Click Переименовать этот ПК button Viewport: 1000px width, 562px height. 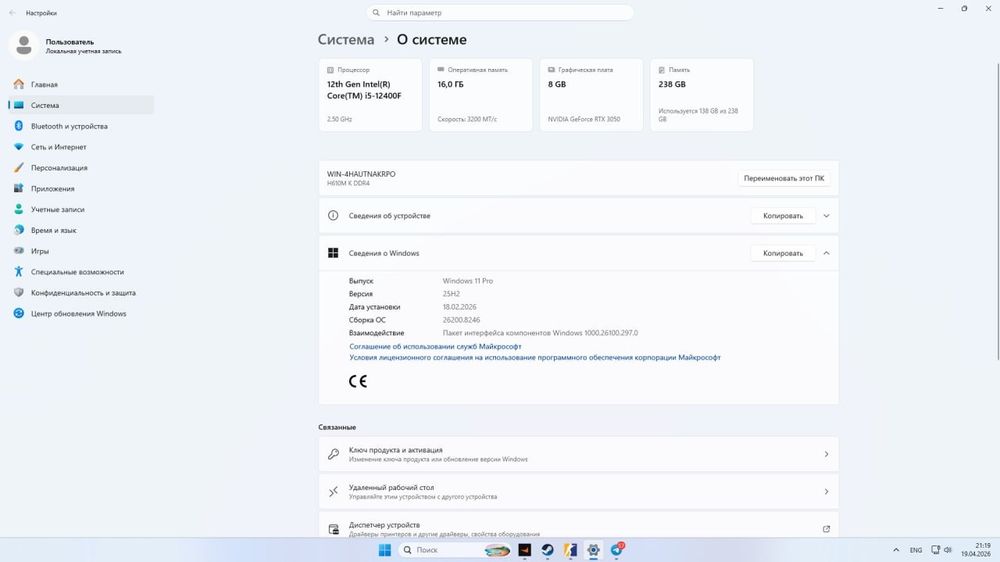click(x=784, y=179)
